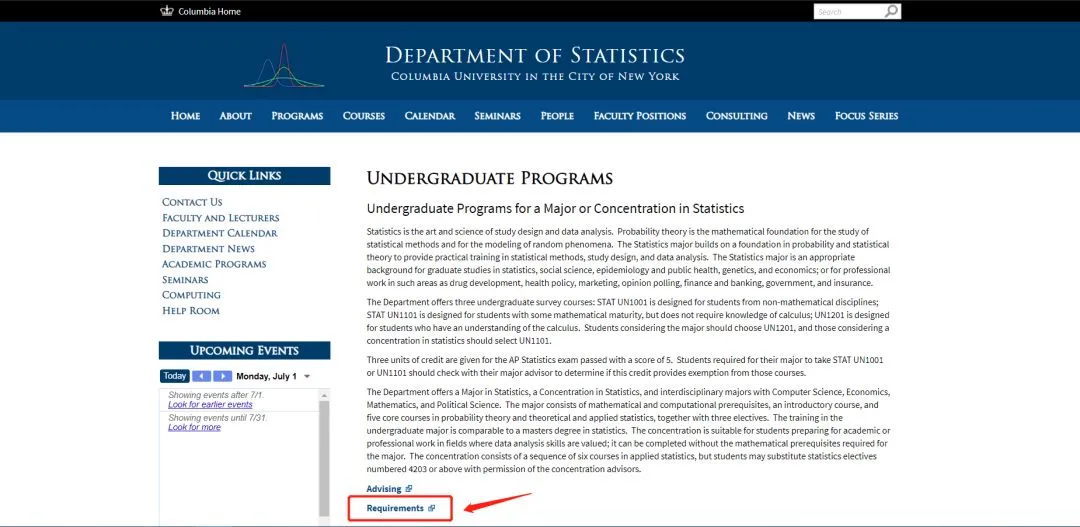The height and width of the screenshot is (527, 1080).
Task: Open the Help Room quick link
Action: [191, 311]
